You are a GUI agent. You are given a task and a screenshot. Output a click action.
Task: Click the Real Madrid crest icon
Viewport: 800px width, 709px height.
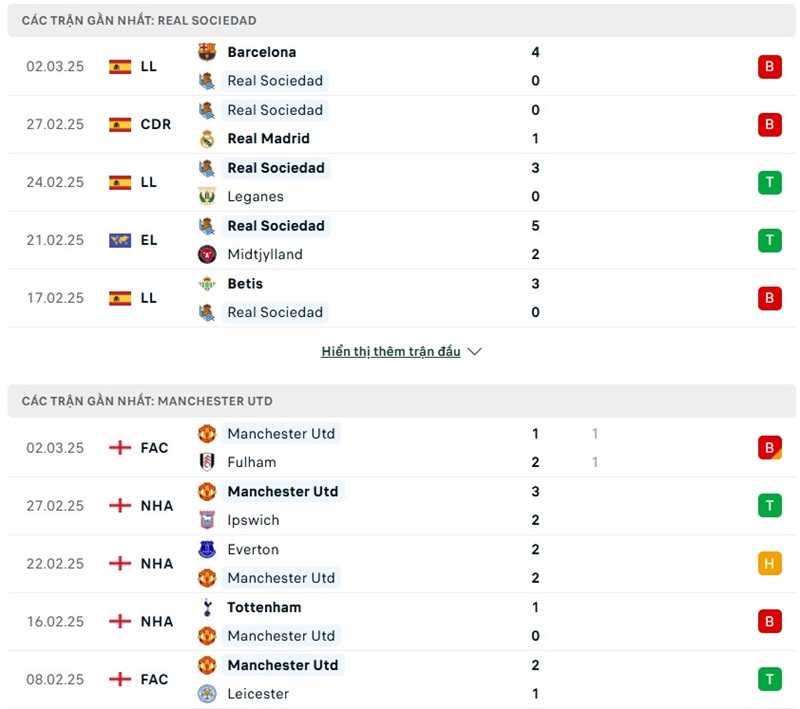[x=207, y=139]
